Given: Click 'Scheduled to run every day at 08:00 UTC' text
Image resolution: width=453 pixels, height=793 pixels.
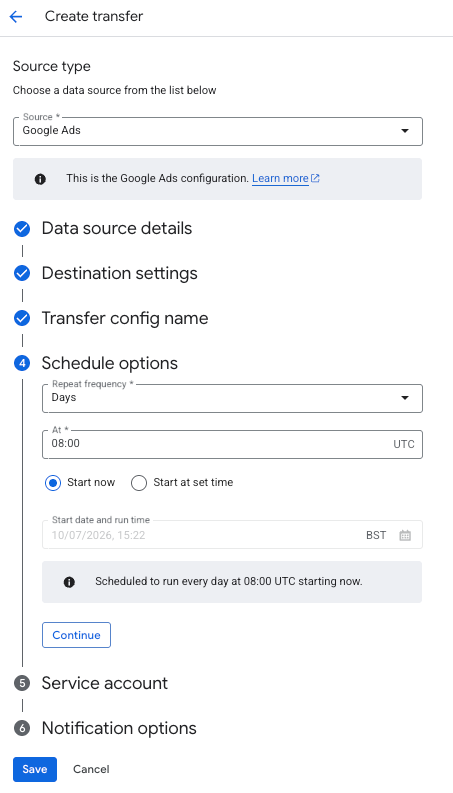Looking at the screenshot, I should [196, 582].
